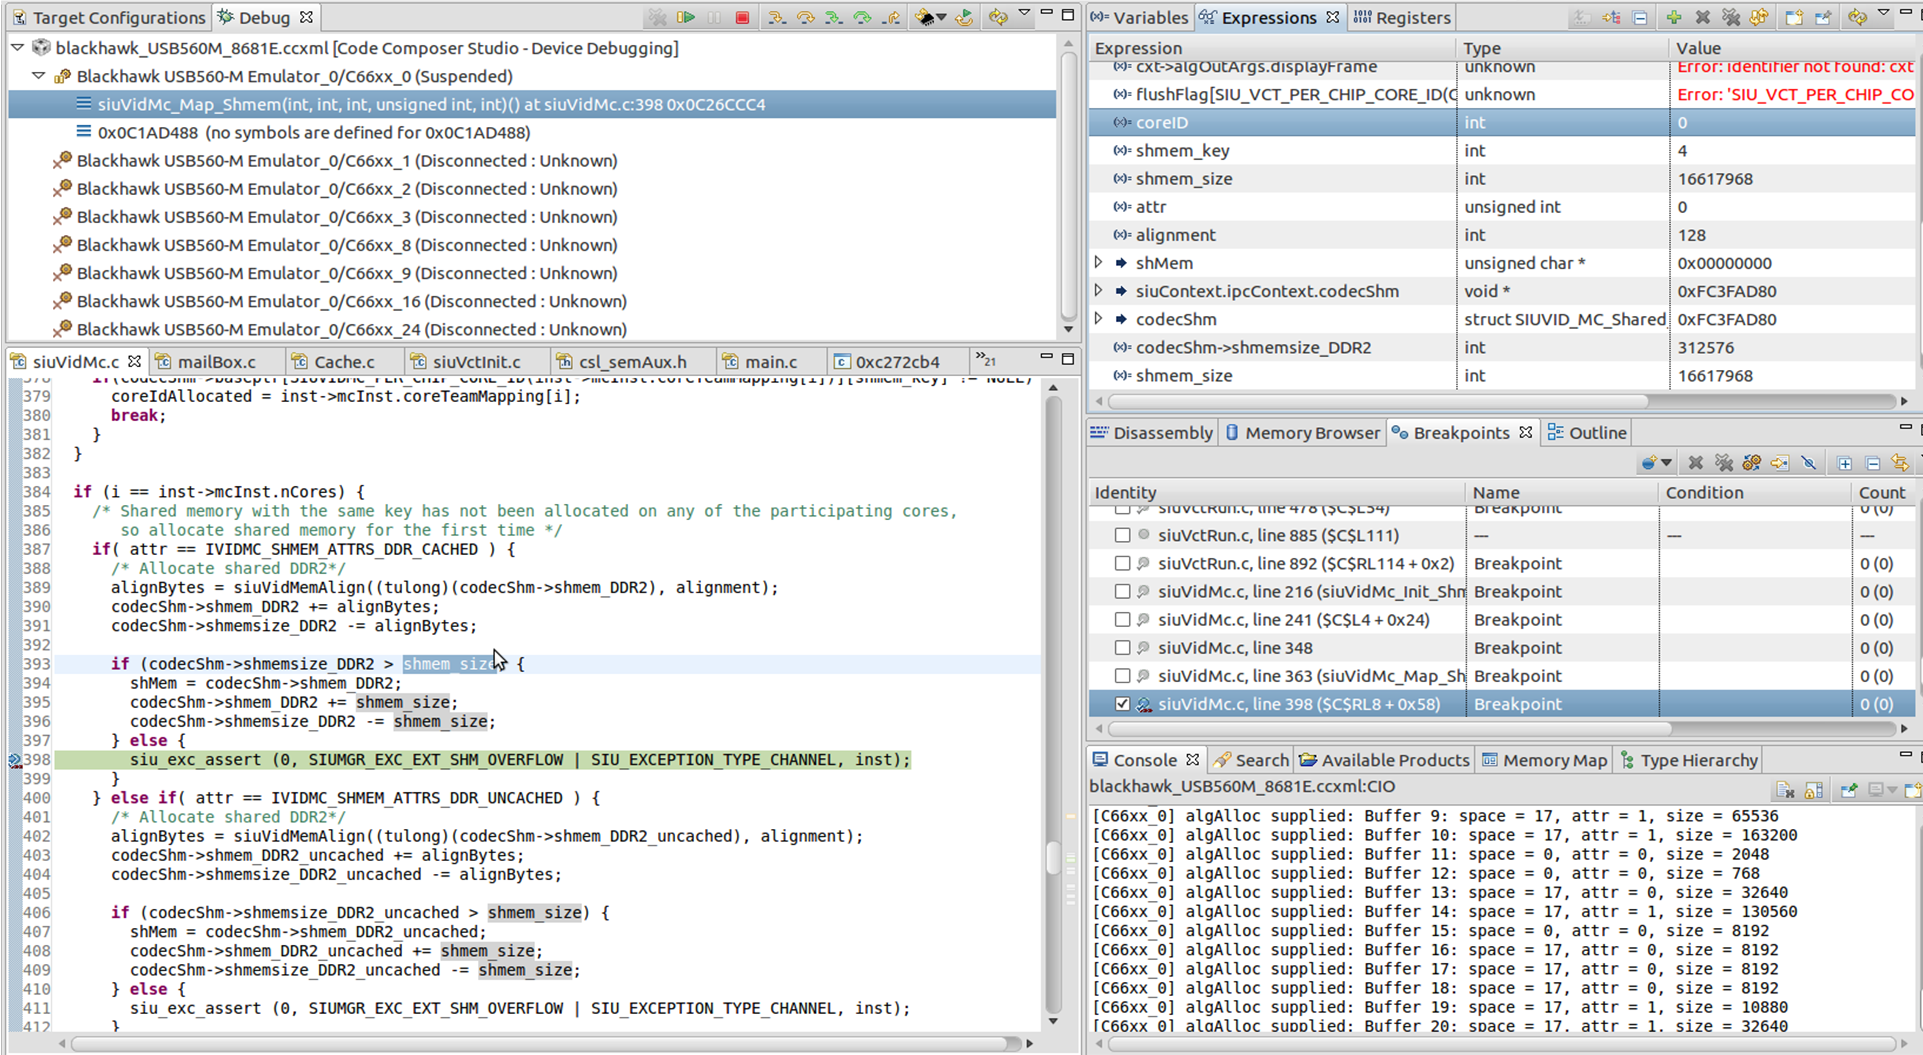
Task: Resume the debug session
Action: point(686,17)
